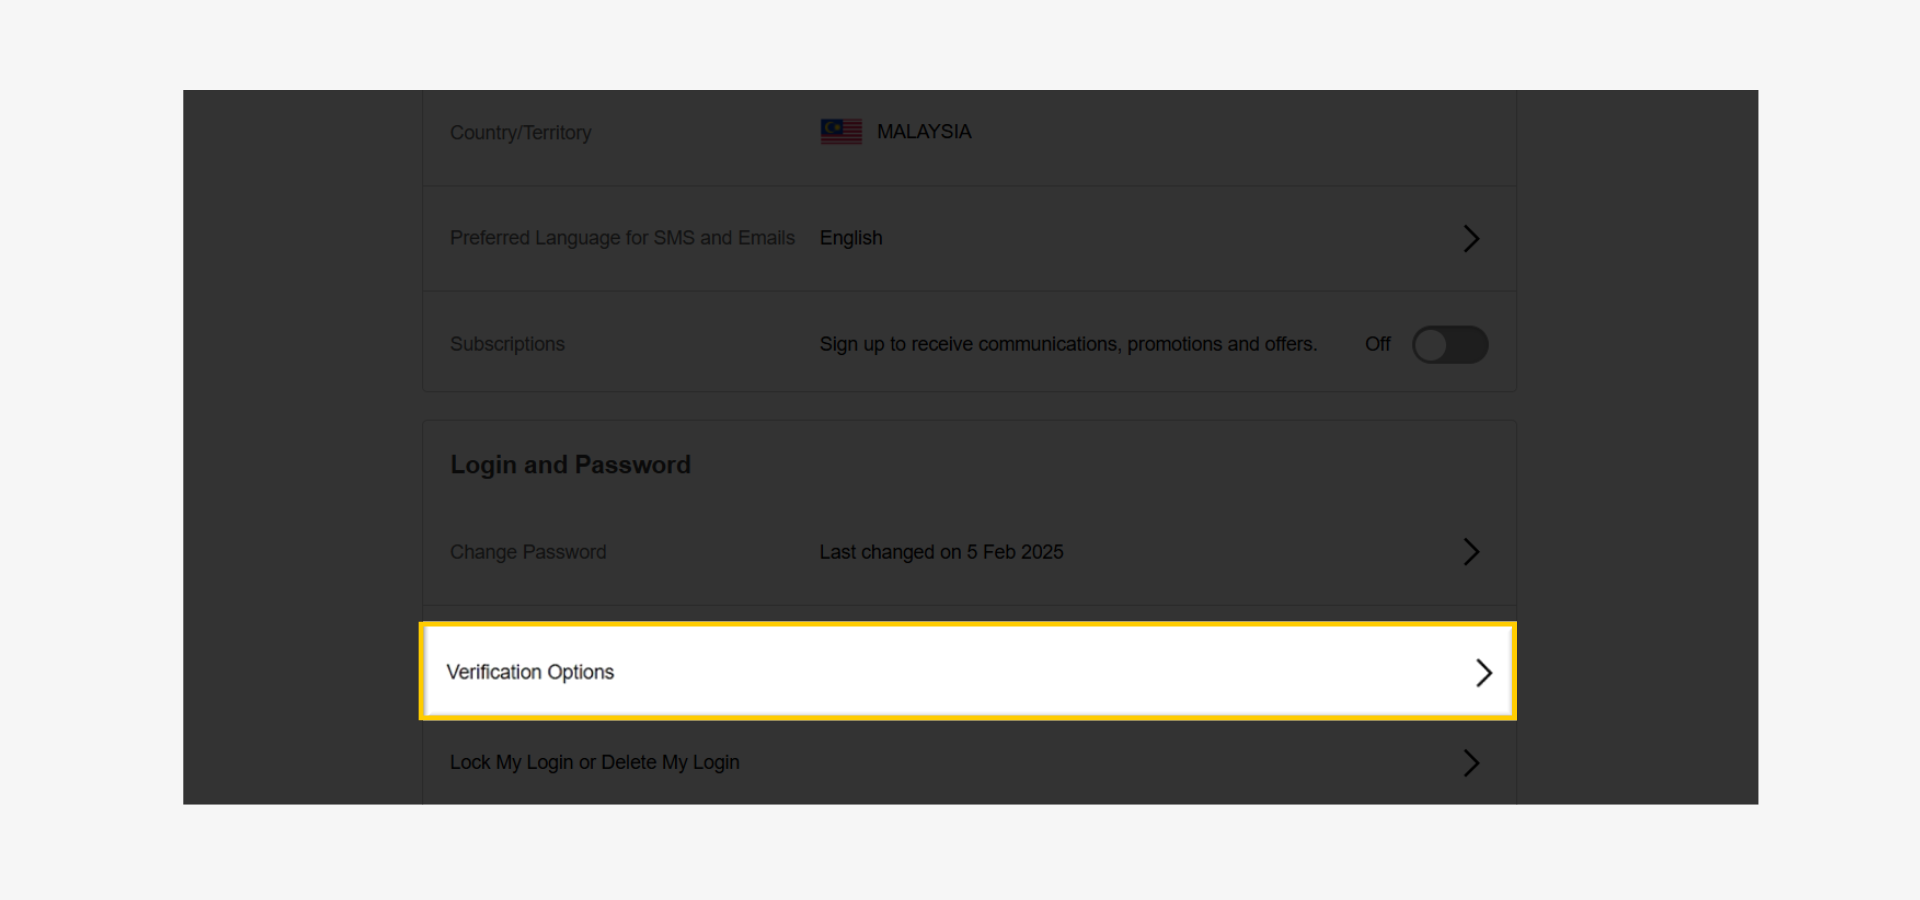Screen dimensions: 1920x900
Task: Click the Off label beside the switch
Action: pos(1377,344)
